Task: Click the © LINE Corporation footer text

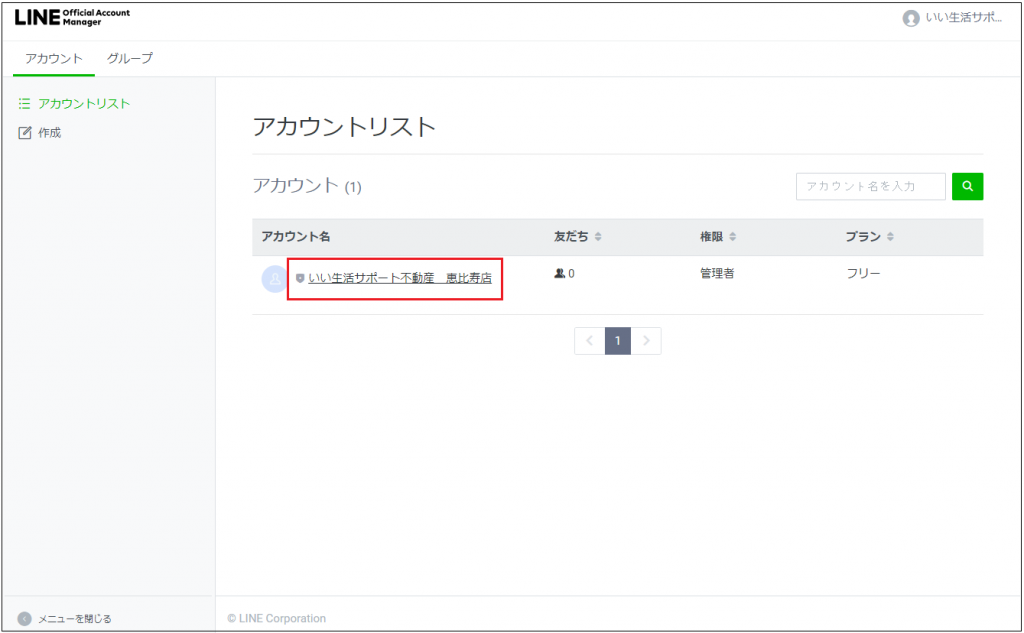Action: [x=276, y=619]
